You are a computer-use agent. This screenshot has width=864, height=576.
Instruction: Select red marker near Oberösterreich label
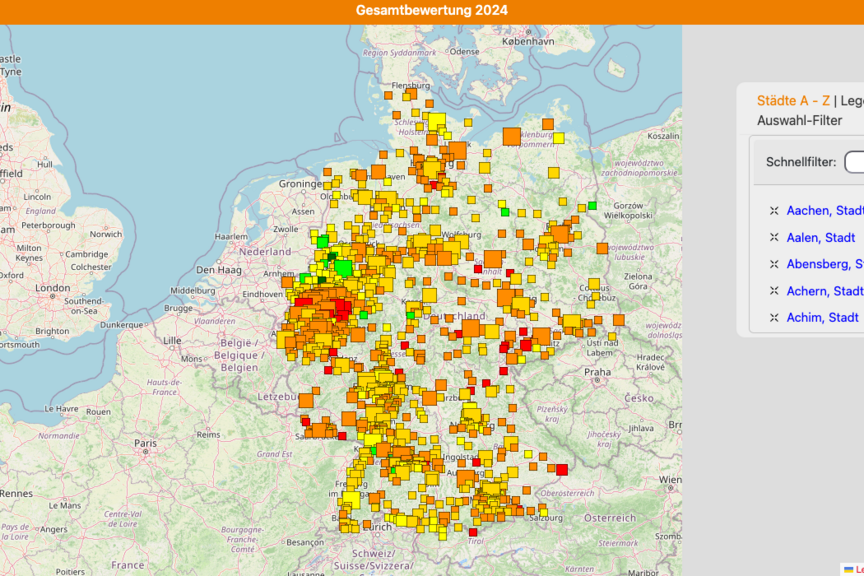tap(562, 469)
